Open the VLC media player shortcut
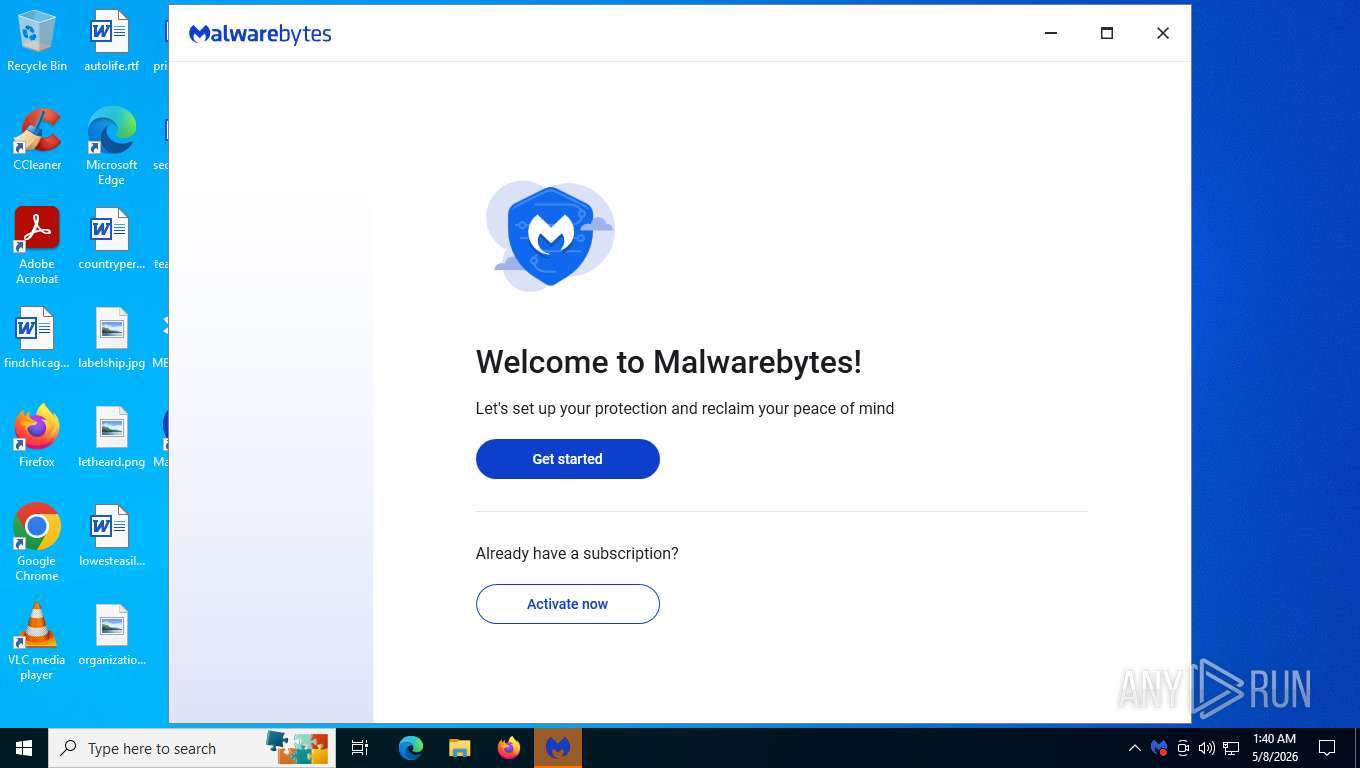Screen dimensions: 1360x768 [37, 642]
